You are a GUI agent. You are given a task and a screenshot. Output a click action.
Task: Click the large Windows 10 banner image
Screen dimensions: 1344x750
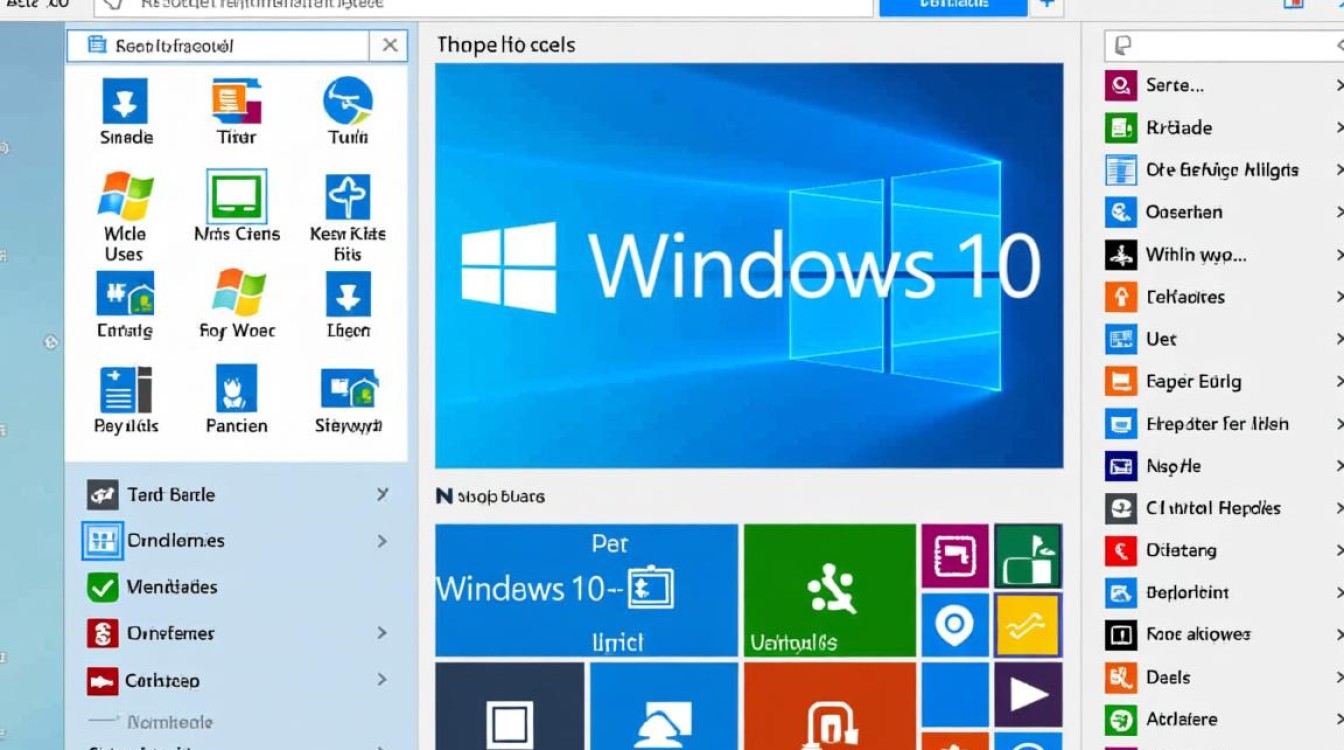(x=748, y=266)
